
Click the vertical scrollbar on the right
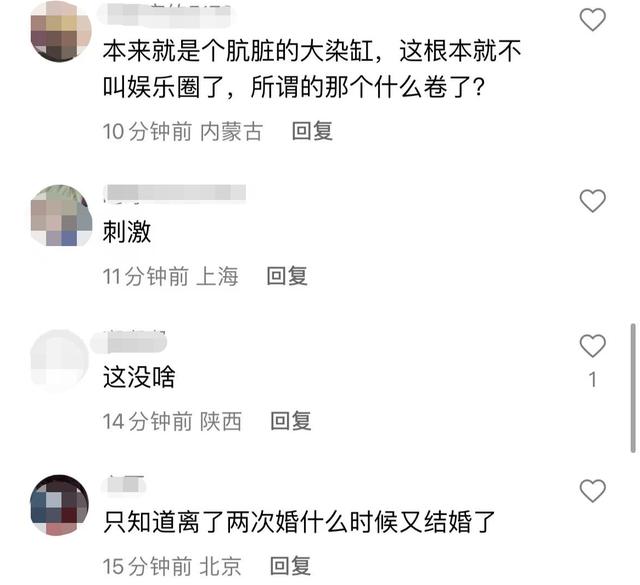click(x=633, y=388)
